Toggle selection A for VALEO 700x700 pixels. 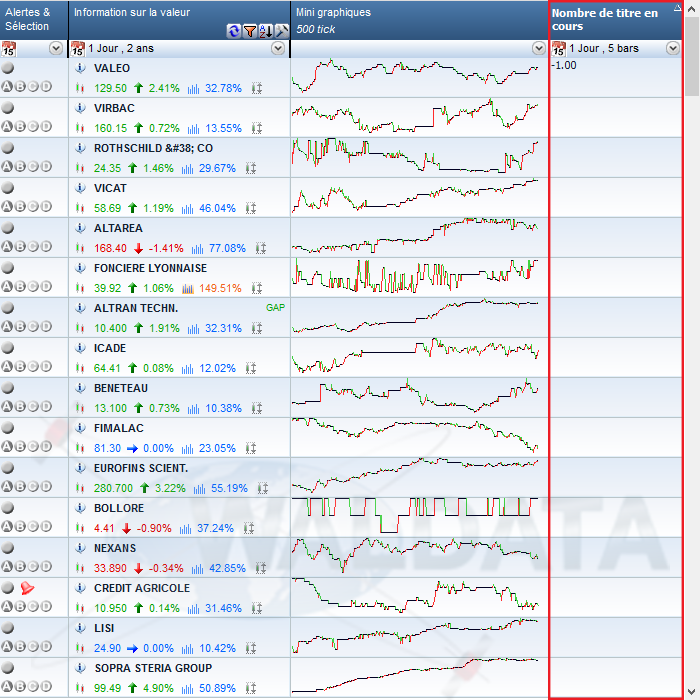click(7, 87)
